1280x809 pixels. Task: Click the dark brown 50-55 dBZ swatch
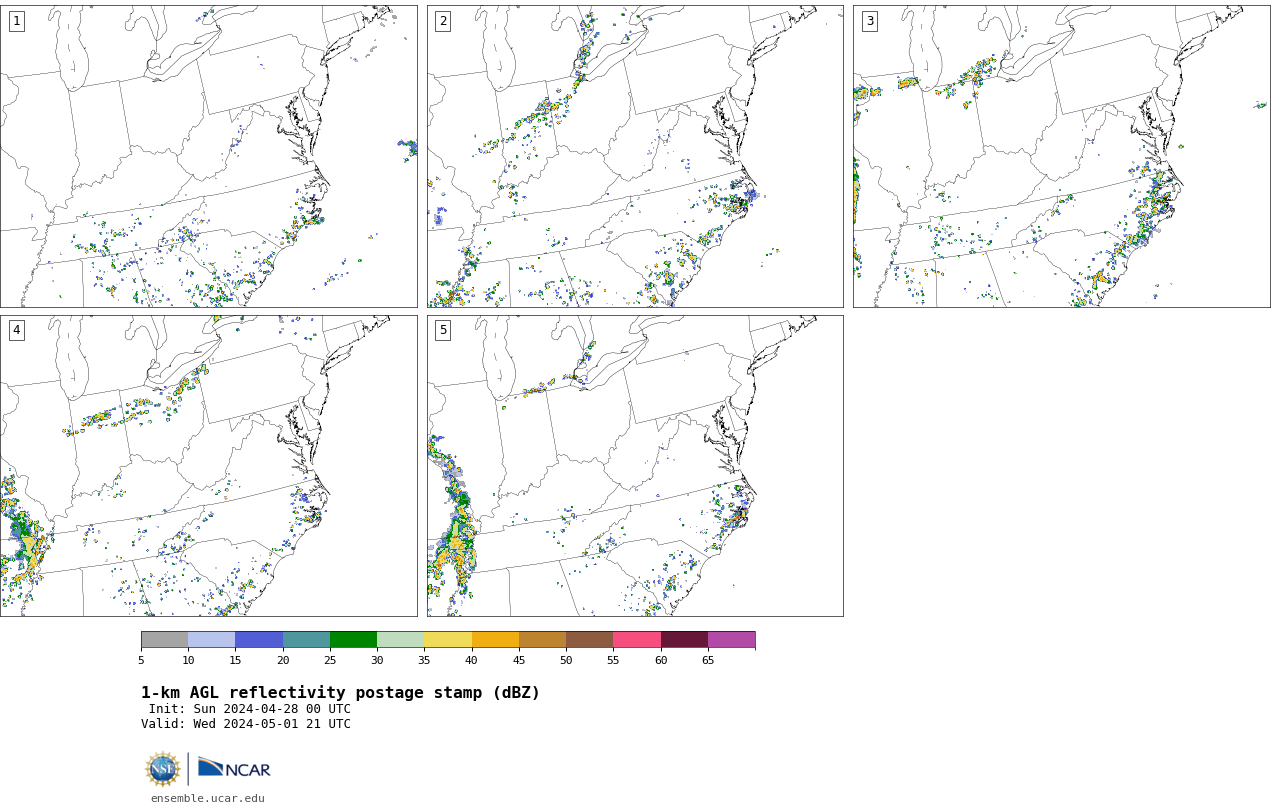pyautogui.click(x=590, y=640)
